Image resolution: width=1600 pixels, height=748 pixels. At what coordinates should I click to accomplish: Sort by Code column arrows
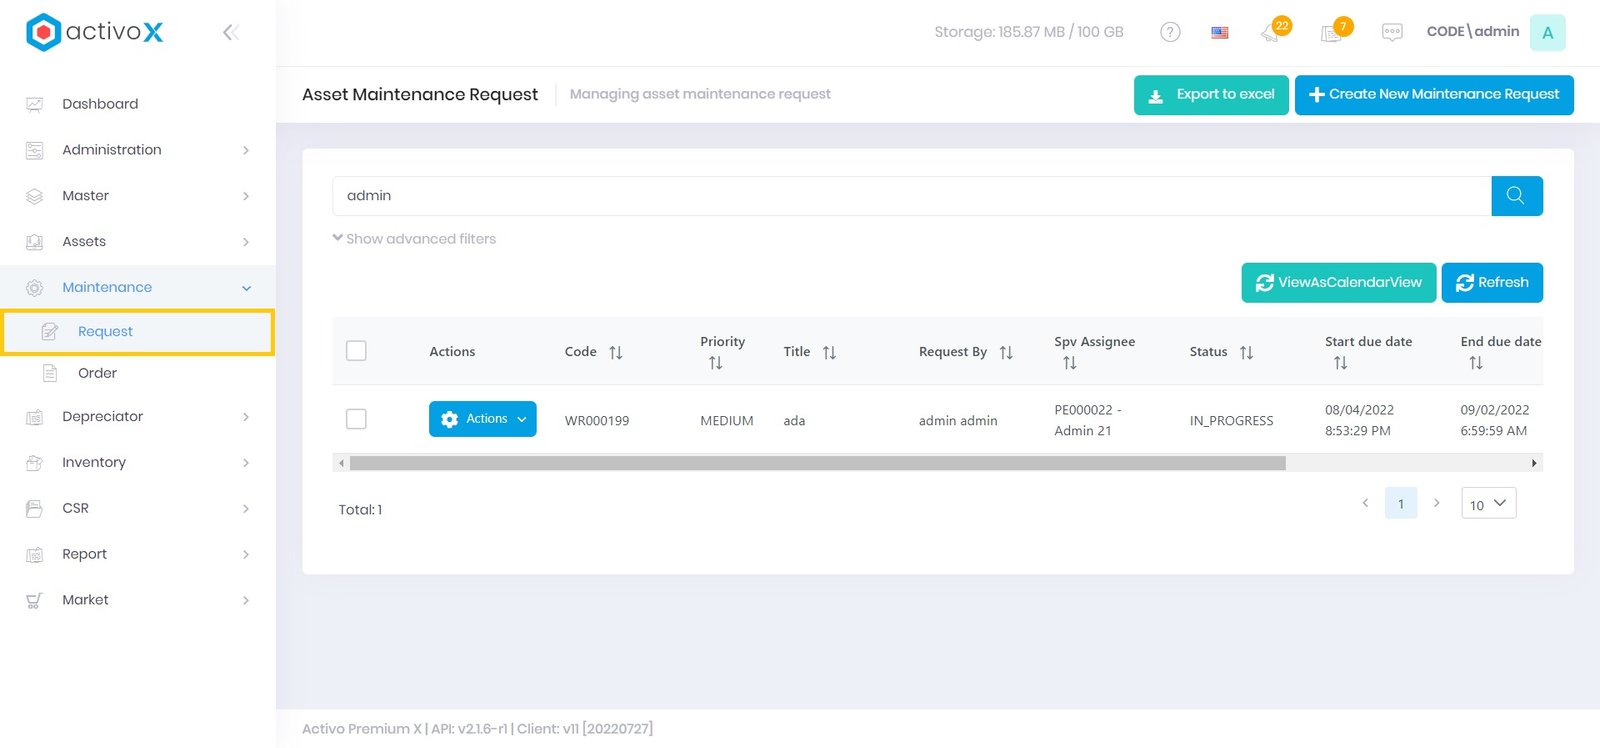click(616, 352)
